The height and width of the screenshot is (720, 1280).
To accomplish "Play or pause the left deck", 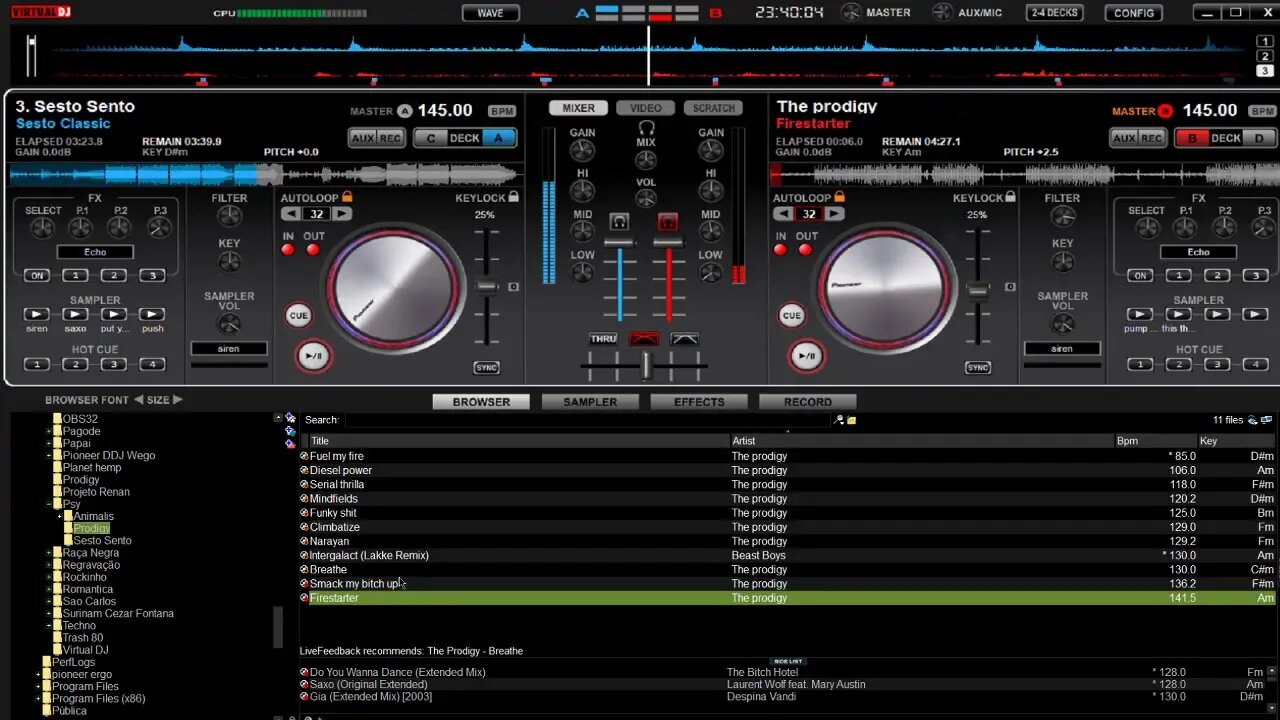I will click(x=313, y=355).
